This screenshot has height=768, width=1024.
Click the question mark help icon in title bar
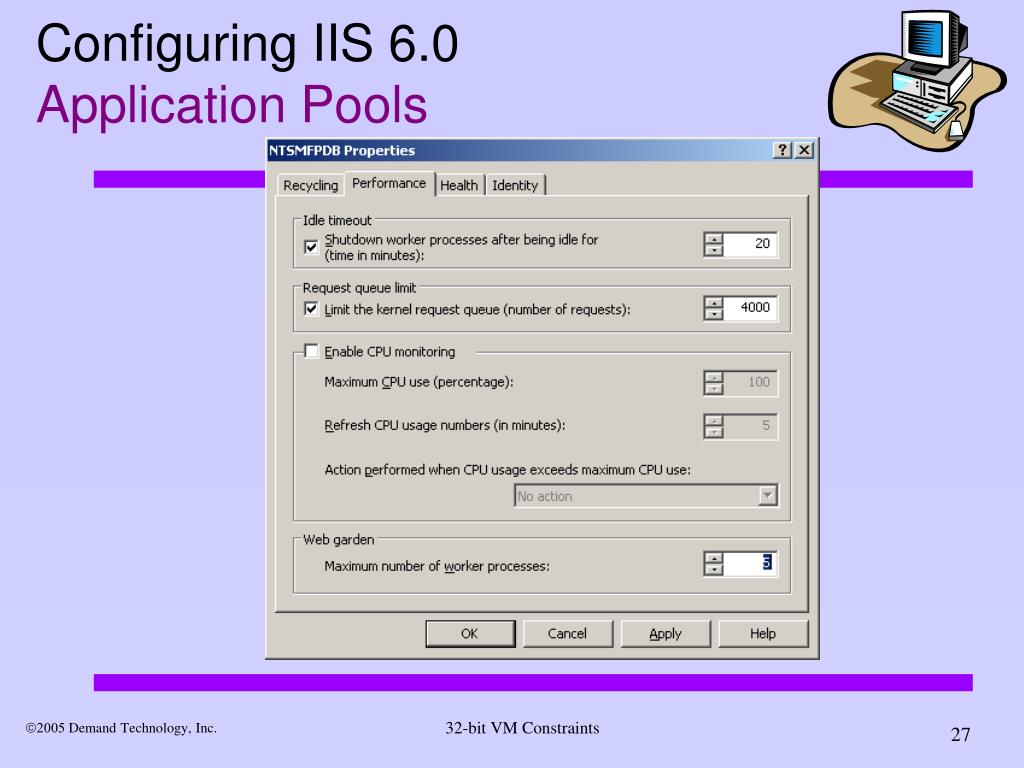tap(782, 150)
